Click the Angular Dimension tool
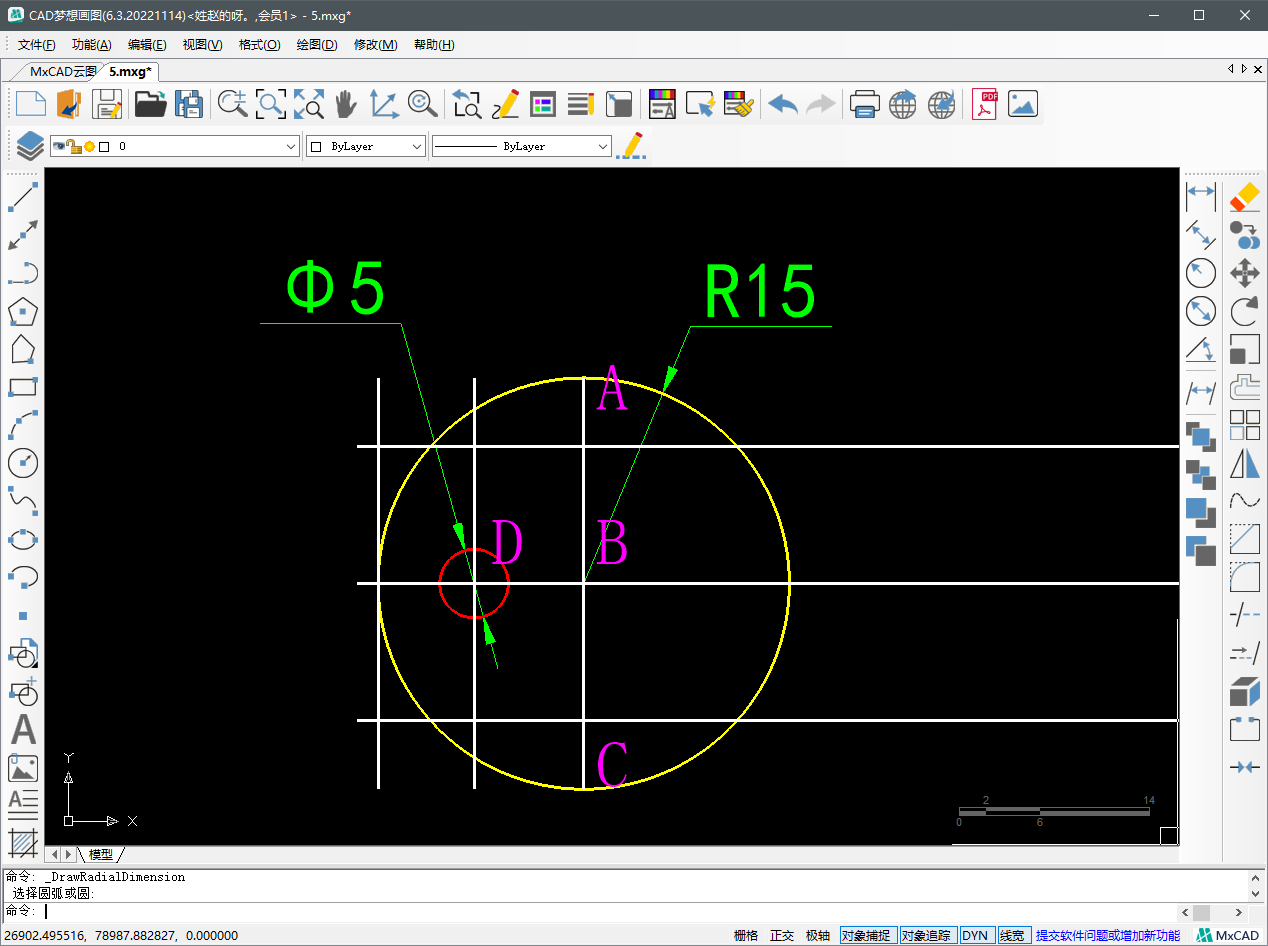1268x946 pixels. click(x=1200, y=350)
